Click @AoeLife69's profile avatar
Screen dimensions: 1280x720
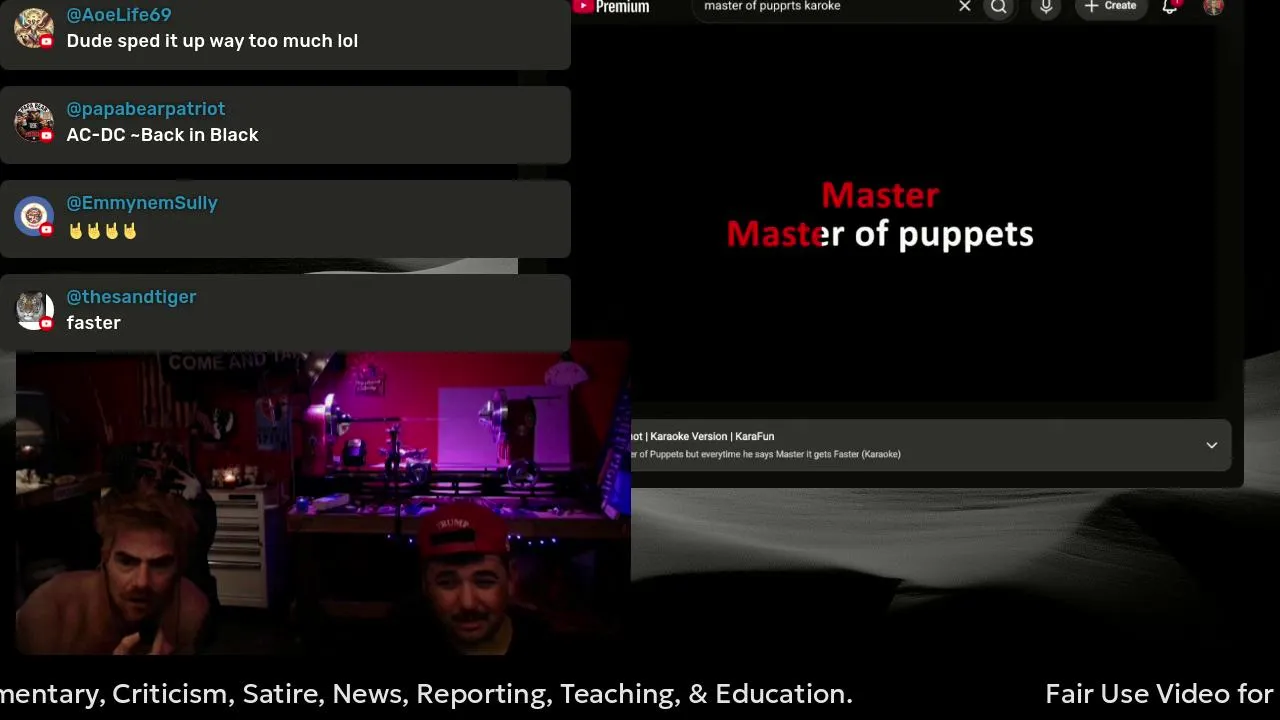tap(34, 28)
